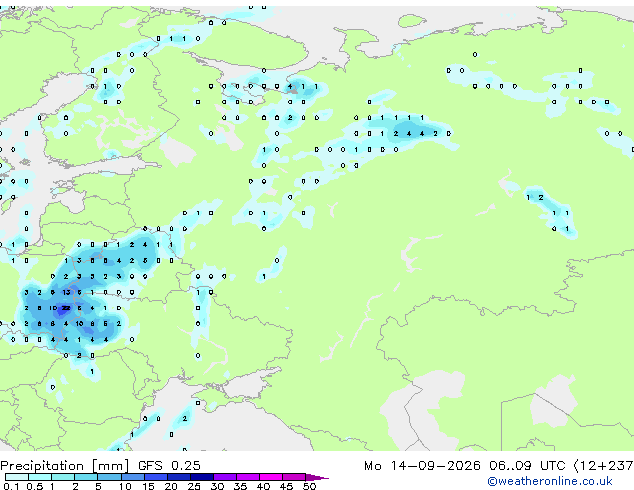634x490 pixels.
Task: Select the 15–20 mm blue legend swatch
Action: [x=156, y=477]
